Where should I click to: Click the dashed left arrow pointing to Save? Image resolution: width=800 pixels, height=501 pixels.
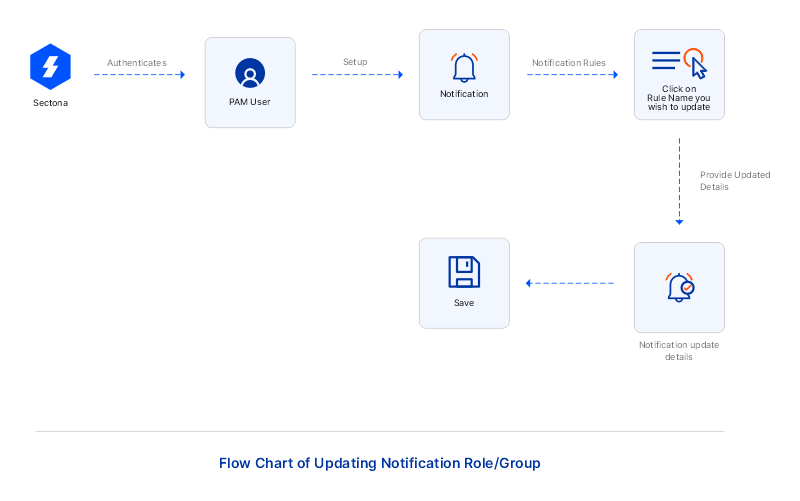coord(570,283)
